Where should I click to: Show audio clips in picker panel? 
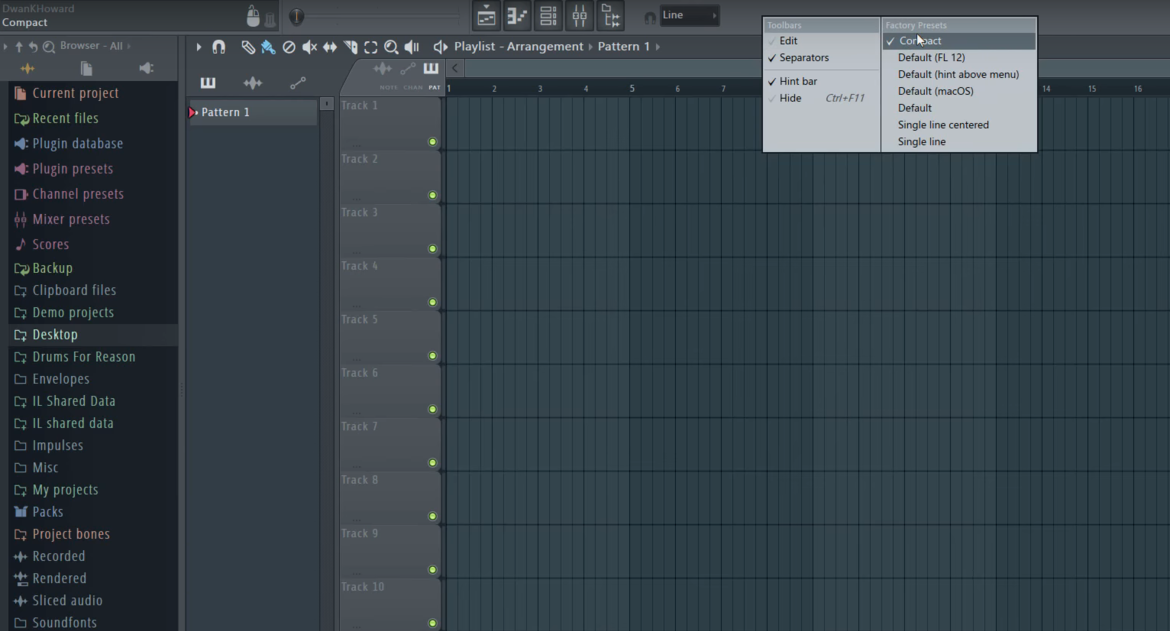coord(252,83)
